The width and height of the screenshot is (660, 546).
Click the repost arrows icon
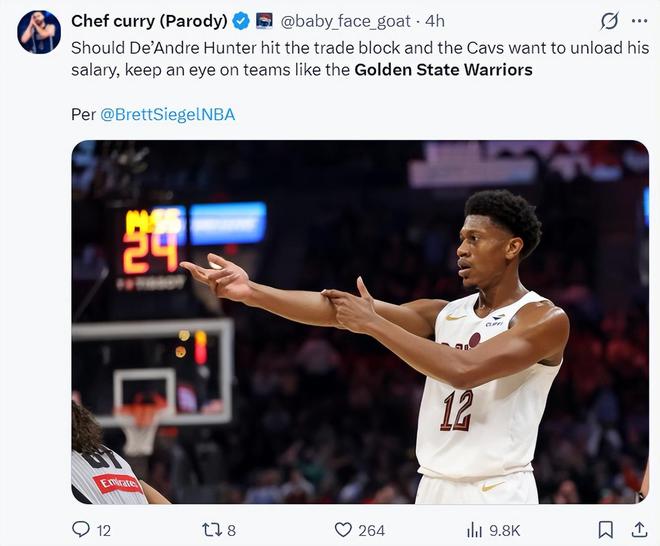212,530
